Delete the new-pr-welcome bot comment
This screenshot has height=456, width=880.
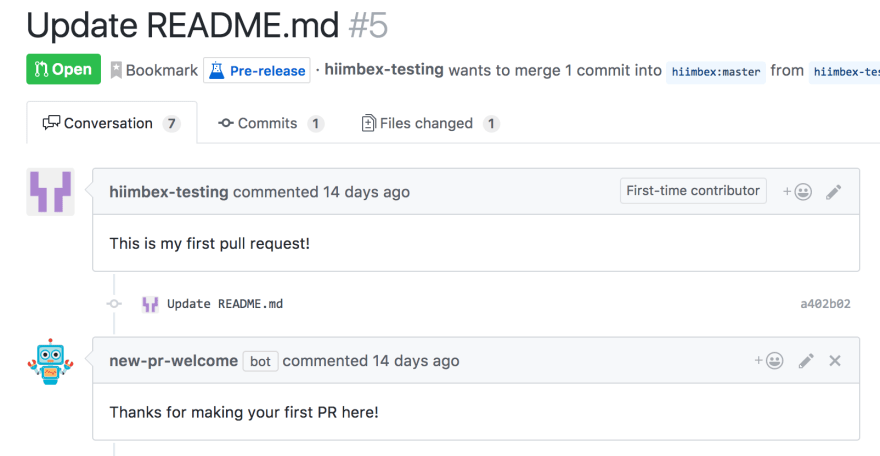[x=835, y=361]
